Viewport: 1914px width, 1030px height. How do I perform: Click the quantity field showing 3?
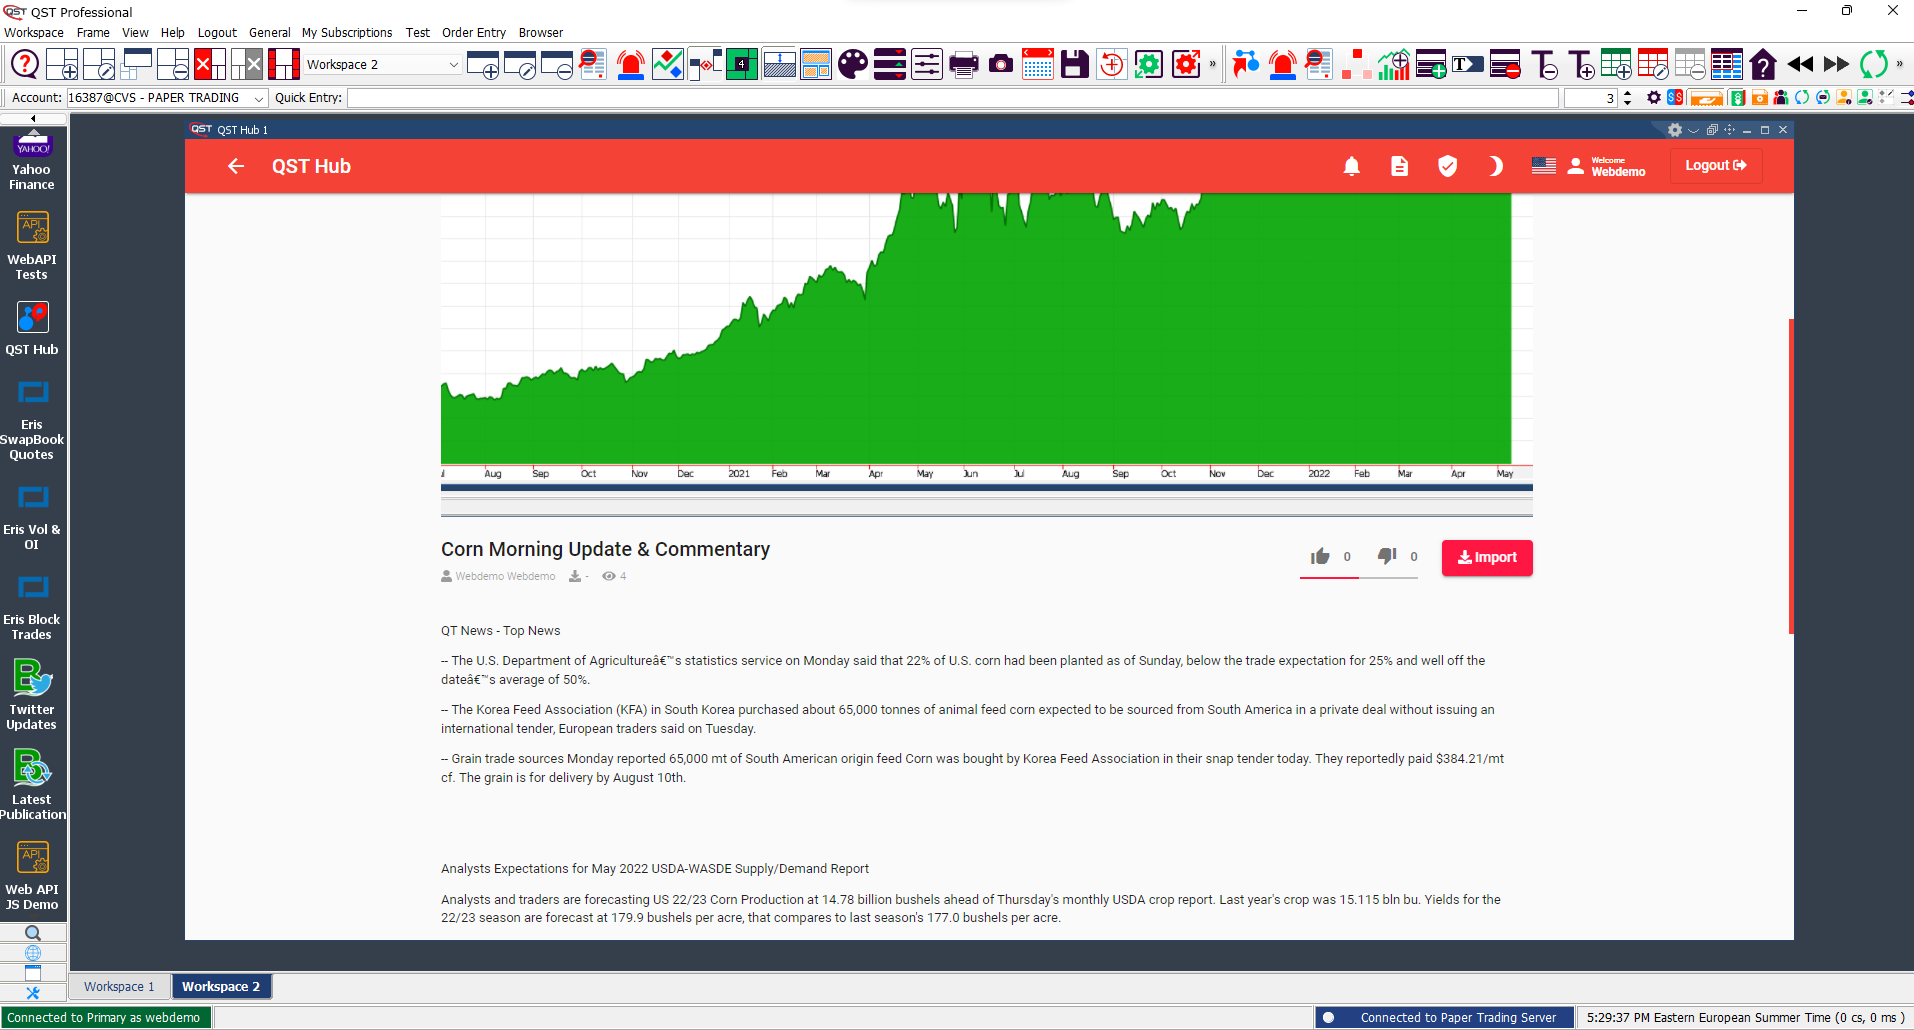point(1590,98)
